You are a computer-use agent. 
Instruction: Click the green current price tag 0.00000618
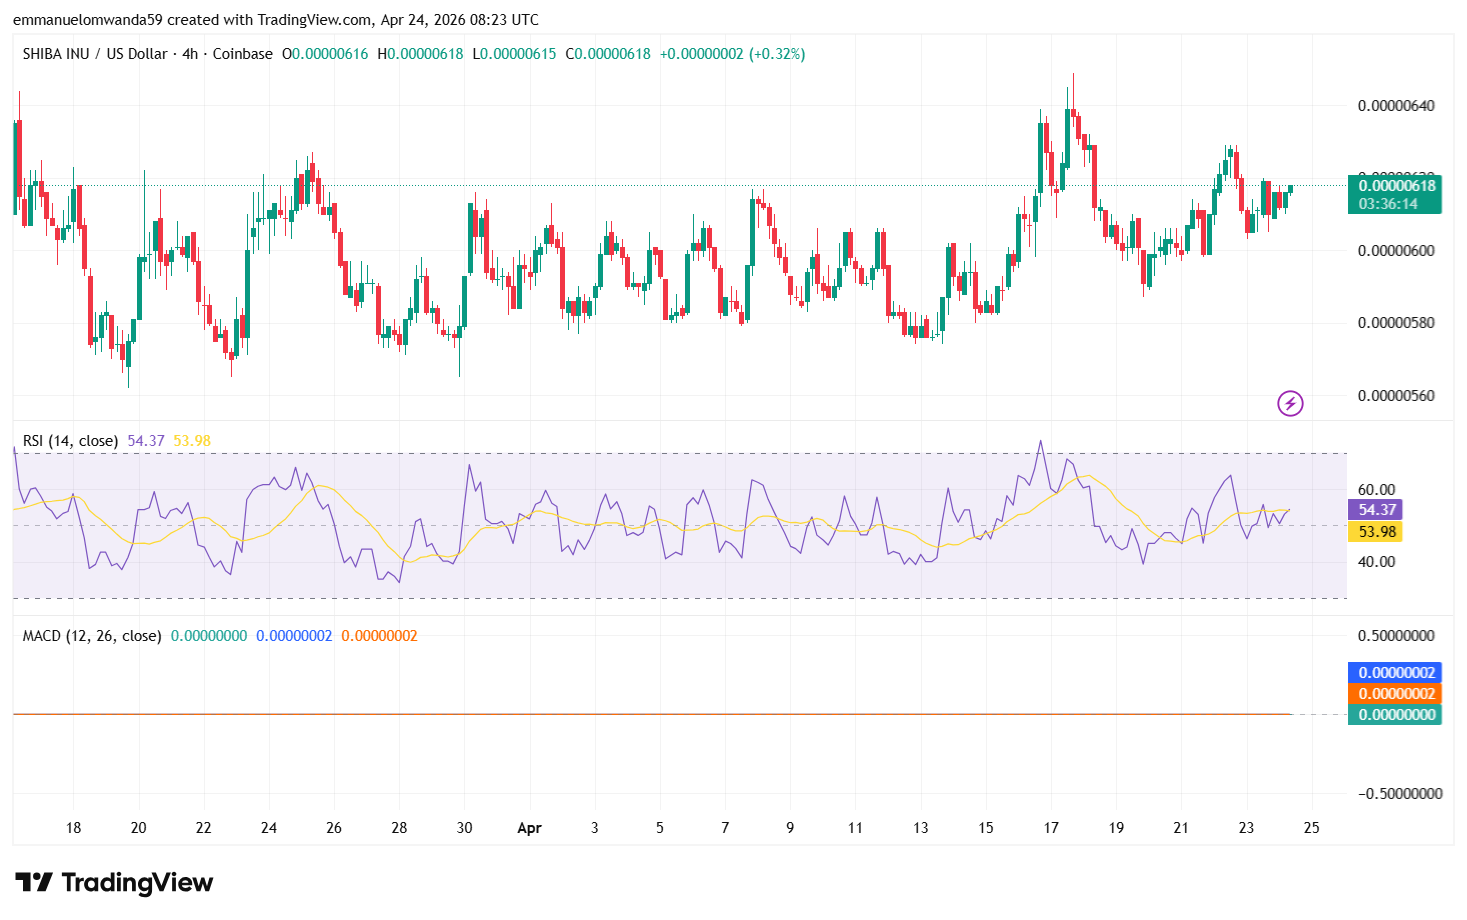click(1396, 185)
